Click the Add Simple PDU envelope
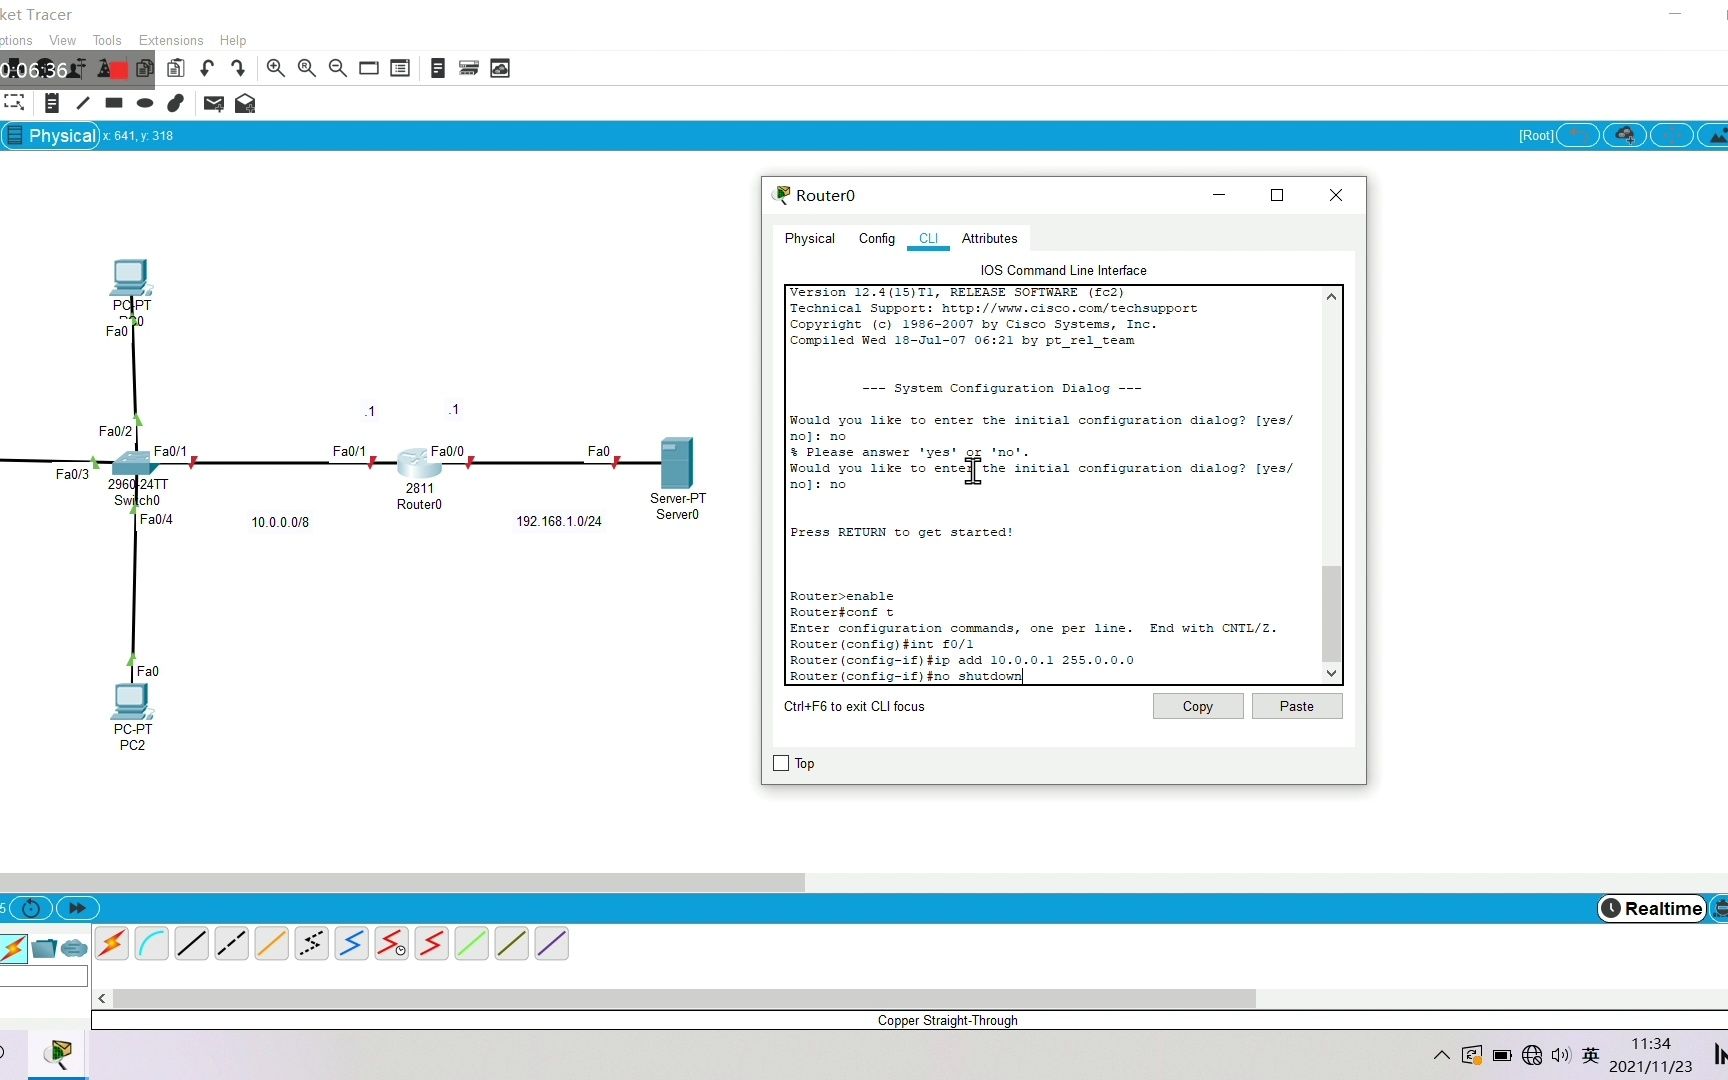The width and height of the screenshot is (1728, 1080). (213, 103)
